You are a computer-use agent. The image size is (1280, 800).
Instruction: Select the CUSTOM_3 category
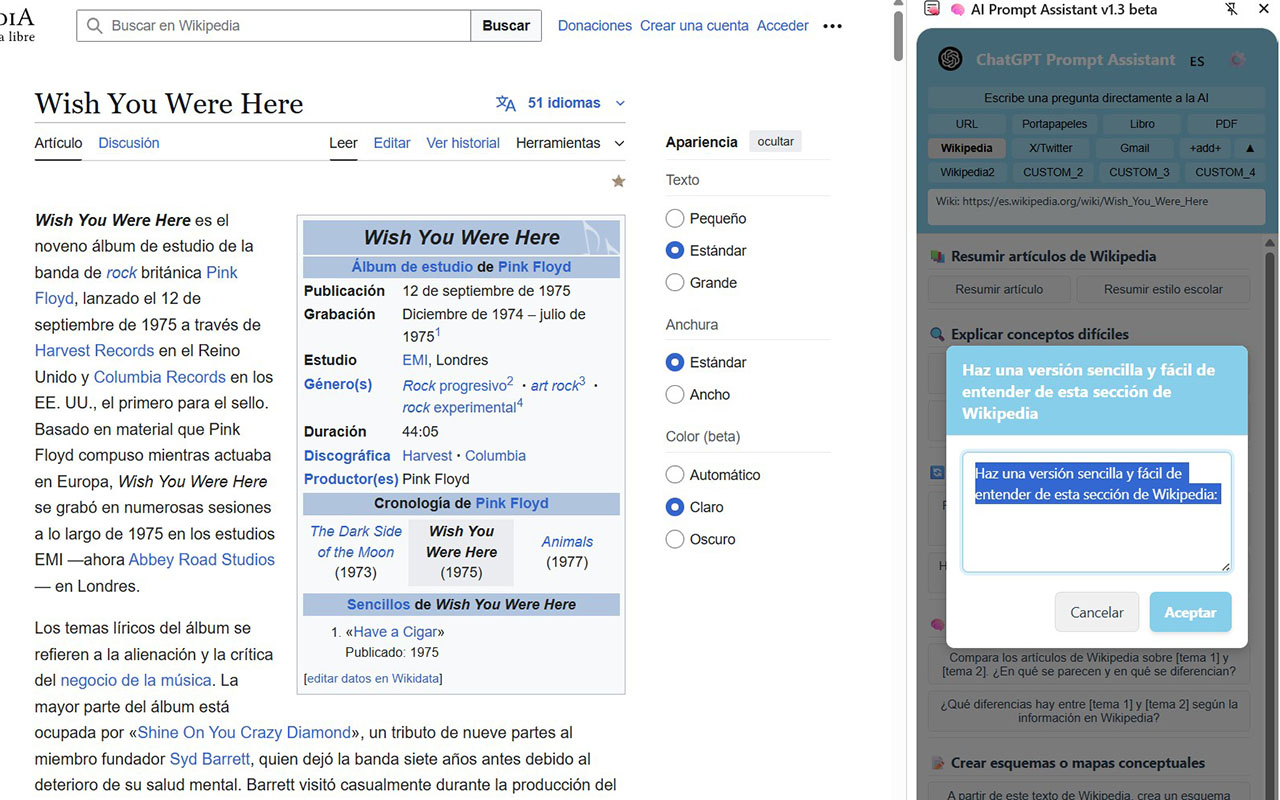point(1139,172)
